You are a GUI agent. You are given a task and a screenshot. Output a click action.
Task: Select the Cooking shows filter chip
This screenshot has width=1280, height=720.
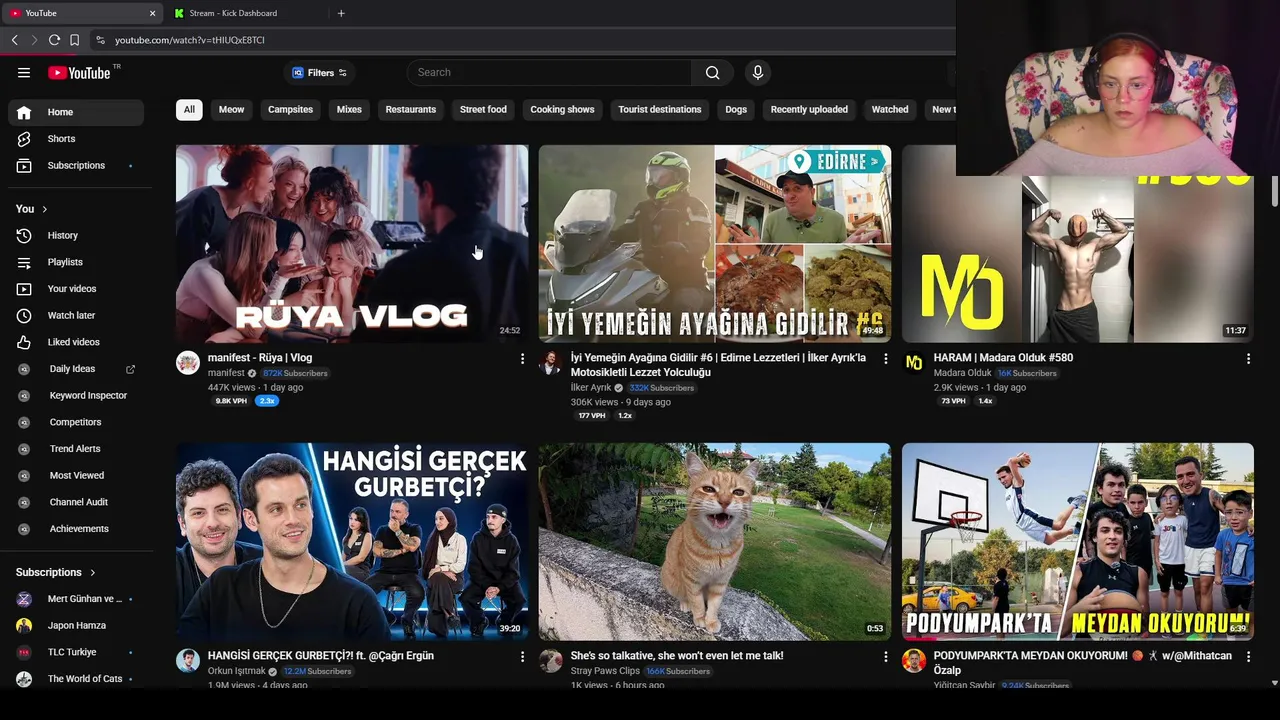pyautogui.click(x=562, y=109)
